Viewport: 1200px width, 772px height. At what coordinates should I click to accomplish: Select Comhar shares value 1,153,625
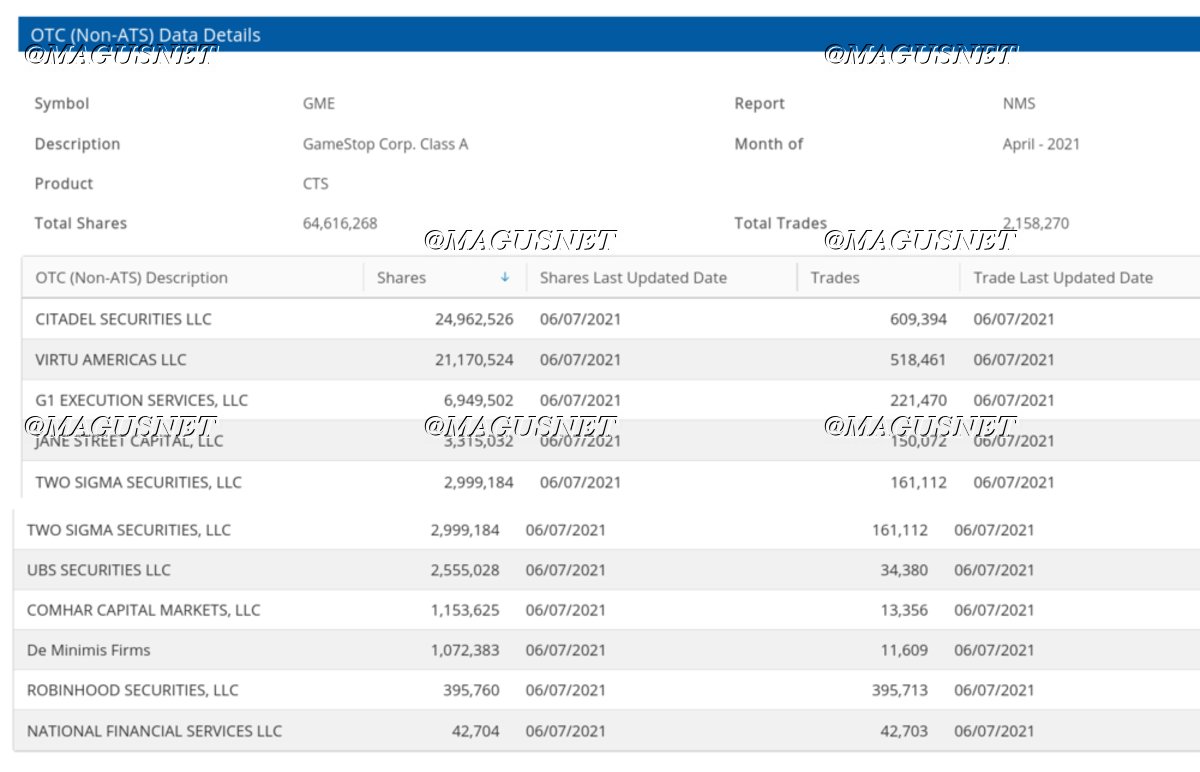click(465, 610)
